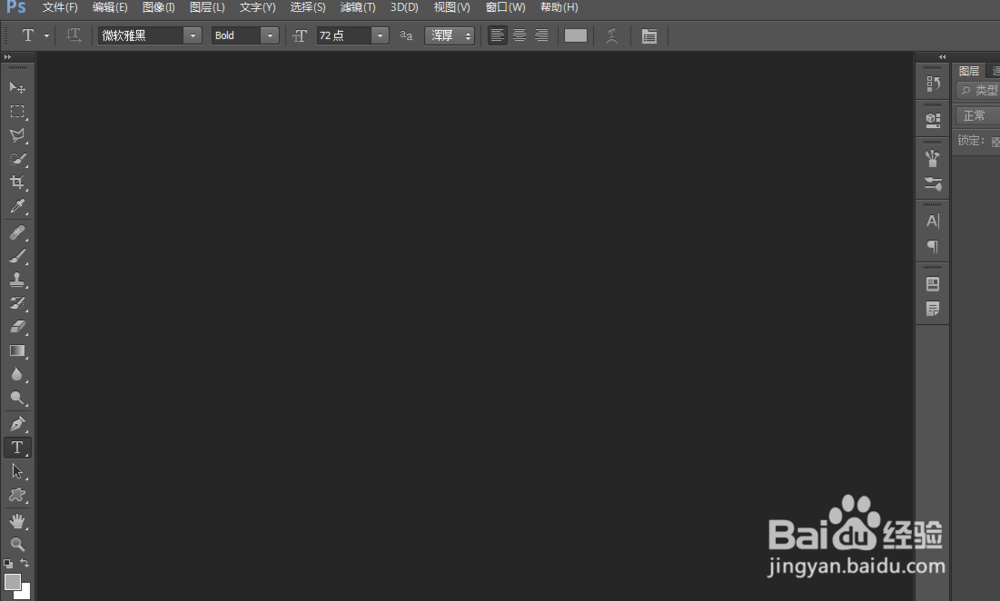Open the anti-aliasing 浑厚 dropdown
This screenshot has width=1000, height=601.
450,36
